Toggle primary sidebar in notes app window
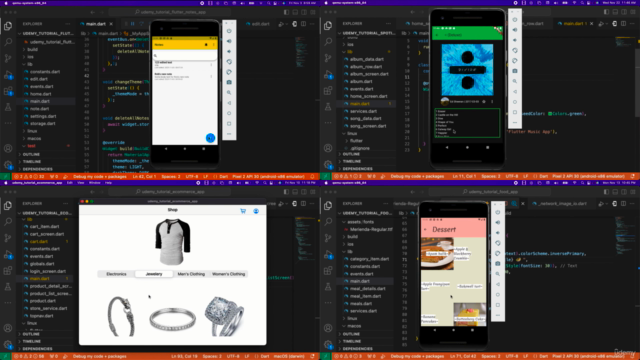640x360 pixels. coord(286,12)
